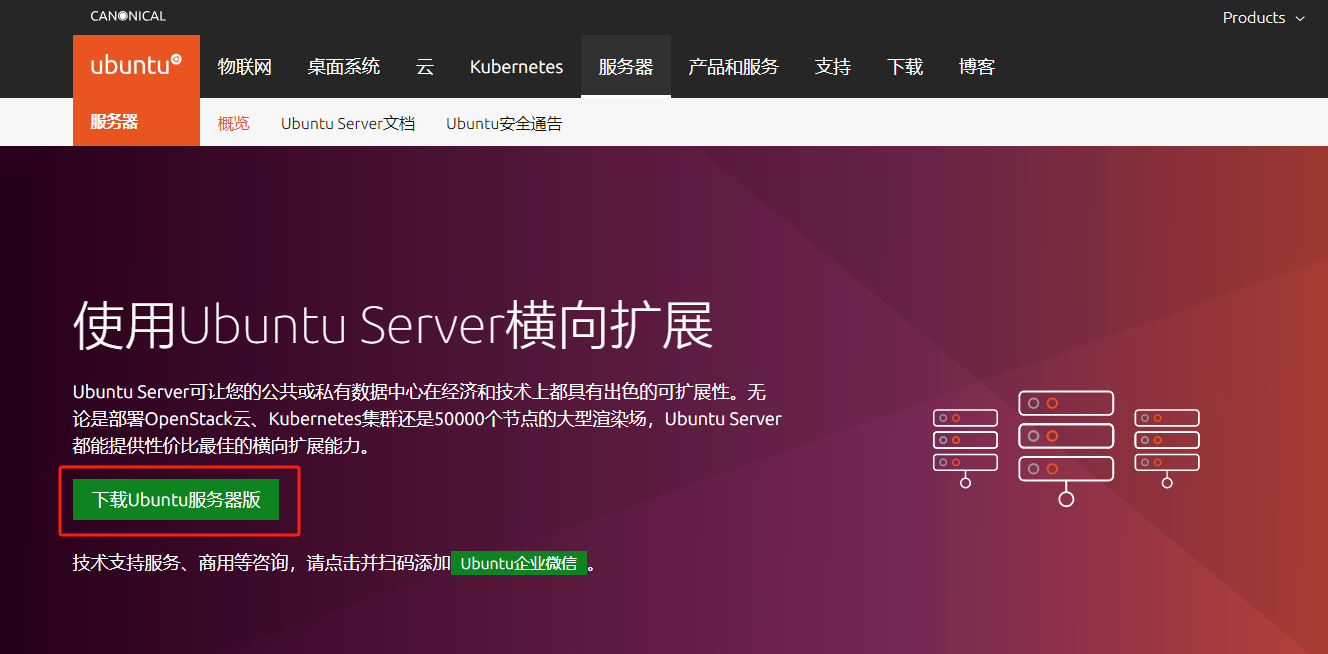
Task: Click the Ubuntu企业微信 green link
Action: (519, 563)
